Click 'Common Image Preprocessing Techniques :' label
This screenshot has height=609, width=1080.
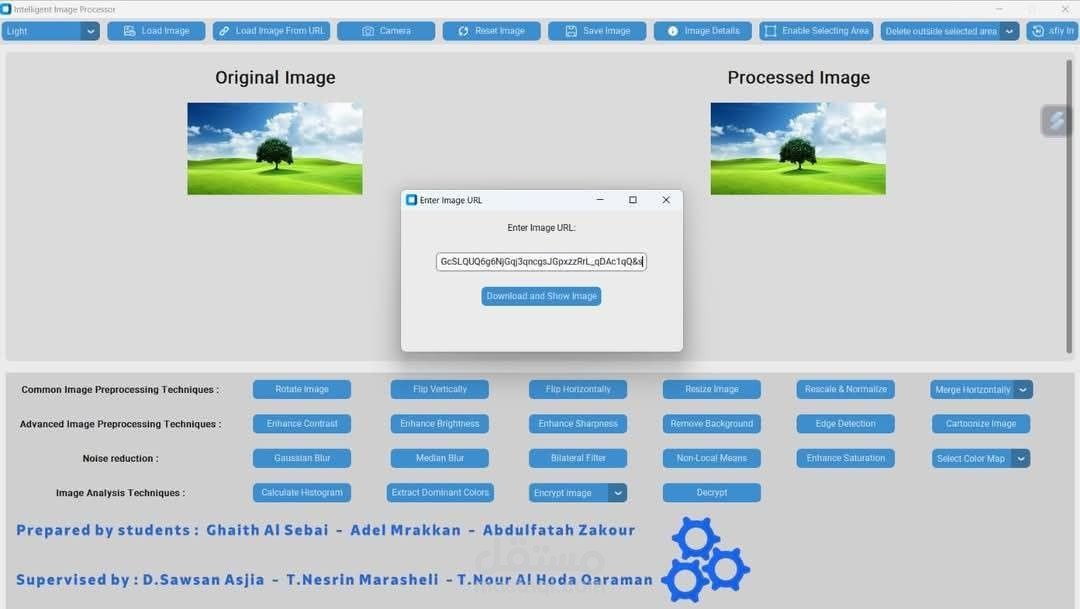point(121,390)
